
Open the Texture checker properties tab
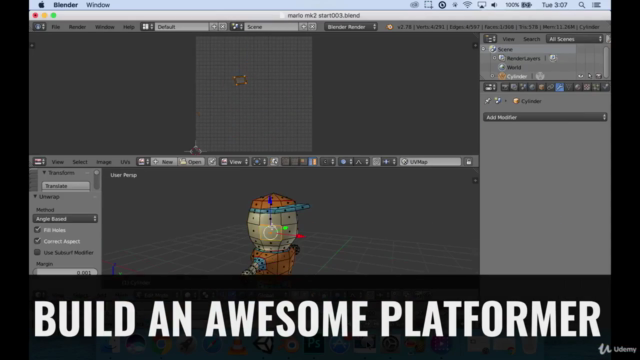tap(587, 87)
